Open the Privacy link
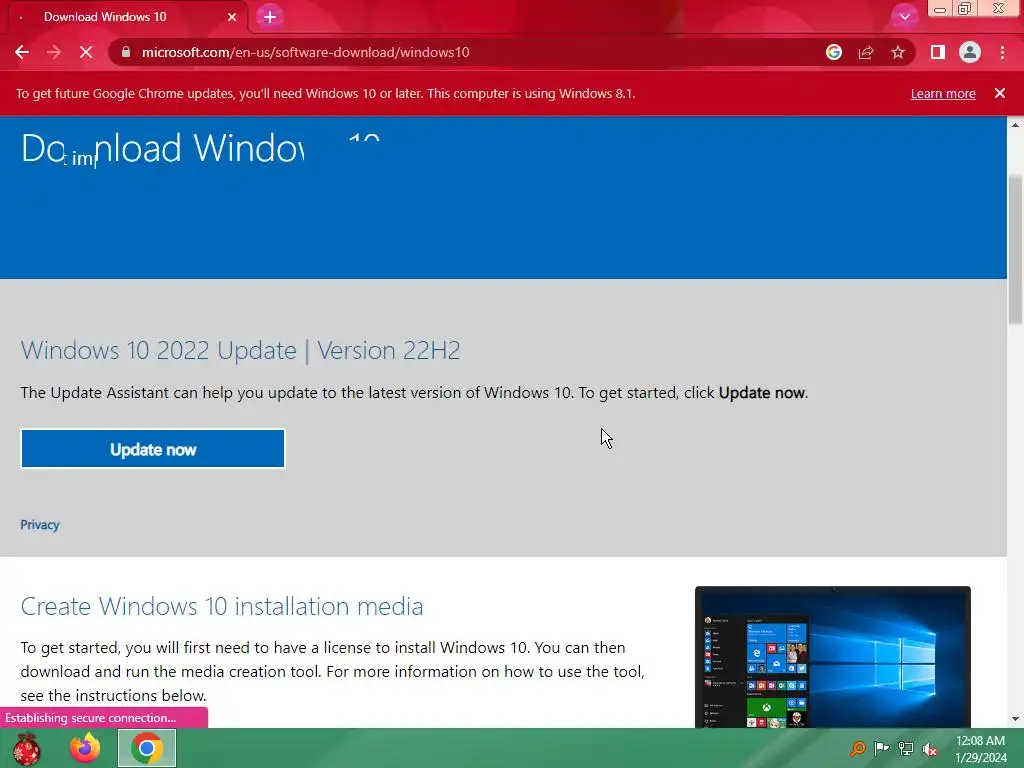This screenshot has width=1024, height=768. point(40,524)
